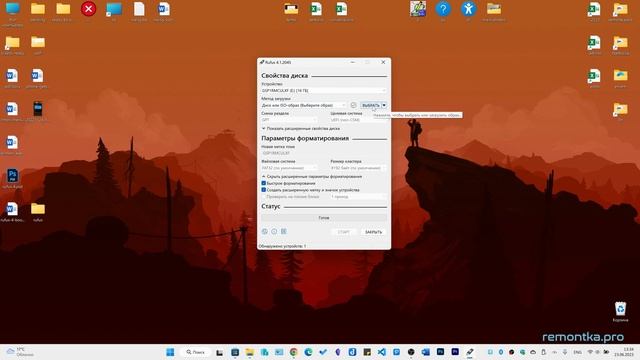Open Microsoft Edge from the taskbar
Screen dimensions: 640x360
[308, 352]
